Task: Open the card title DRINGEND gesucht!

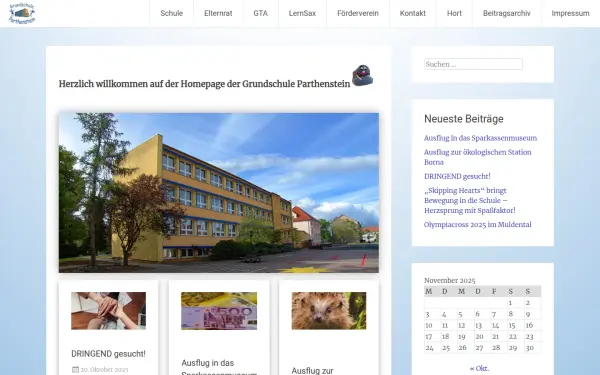Action: [x=108, y=354]
